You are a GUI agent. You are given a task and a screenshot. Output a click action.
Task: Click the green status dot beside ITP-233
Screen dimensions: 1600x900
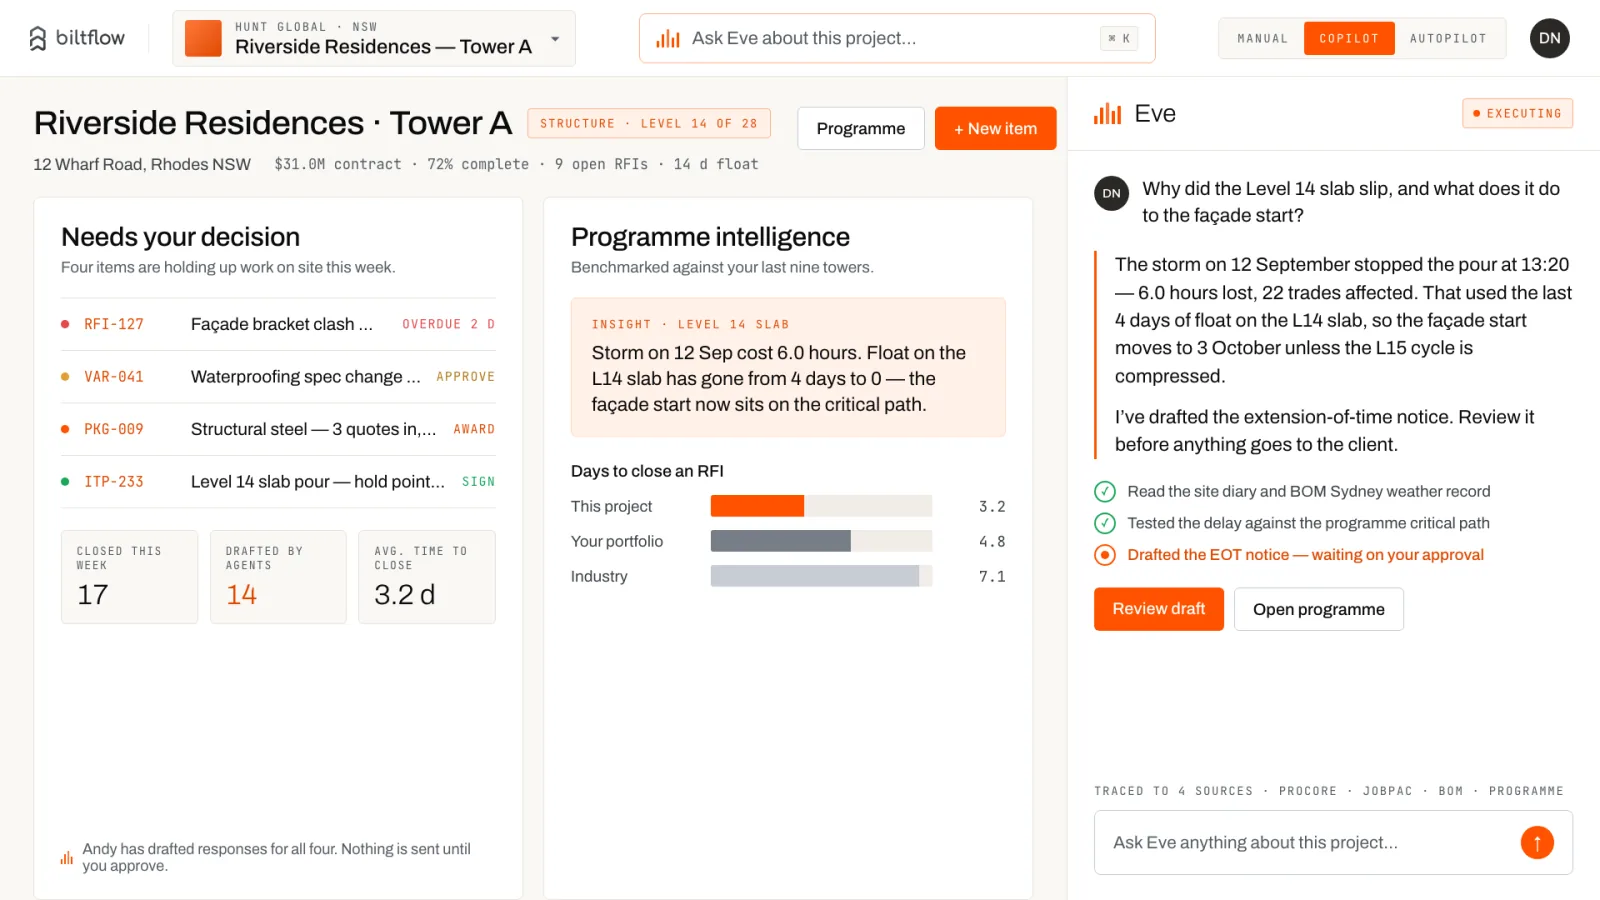tap(65, 482)
